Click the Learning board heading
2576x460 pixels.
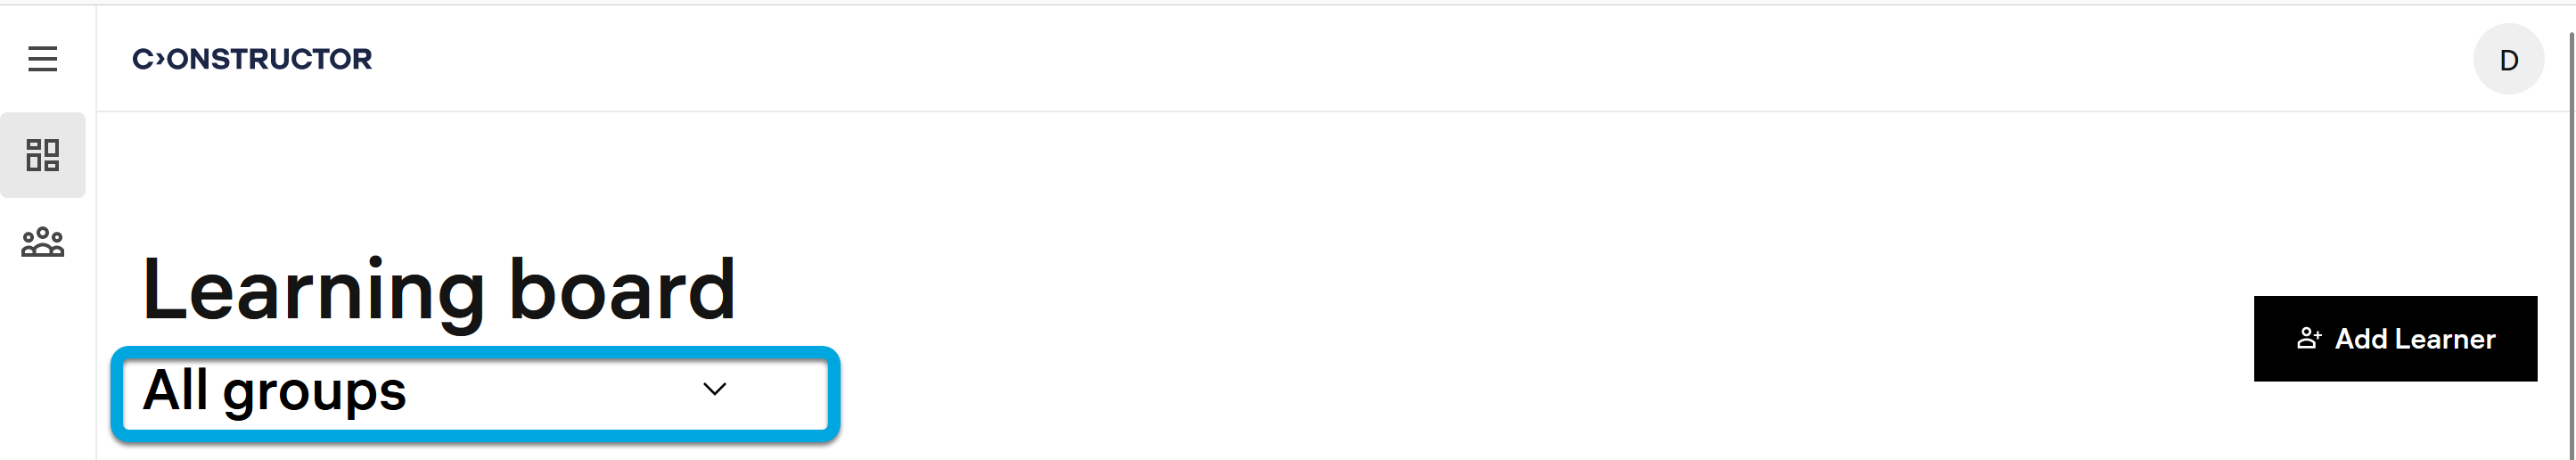click(438, 290)
